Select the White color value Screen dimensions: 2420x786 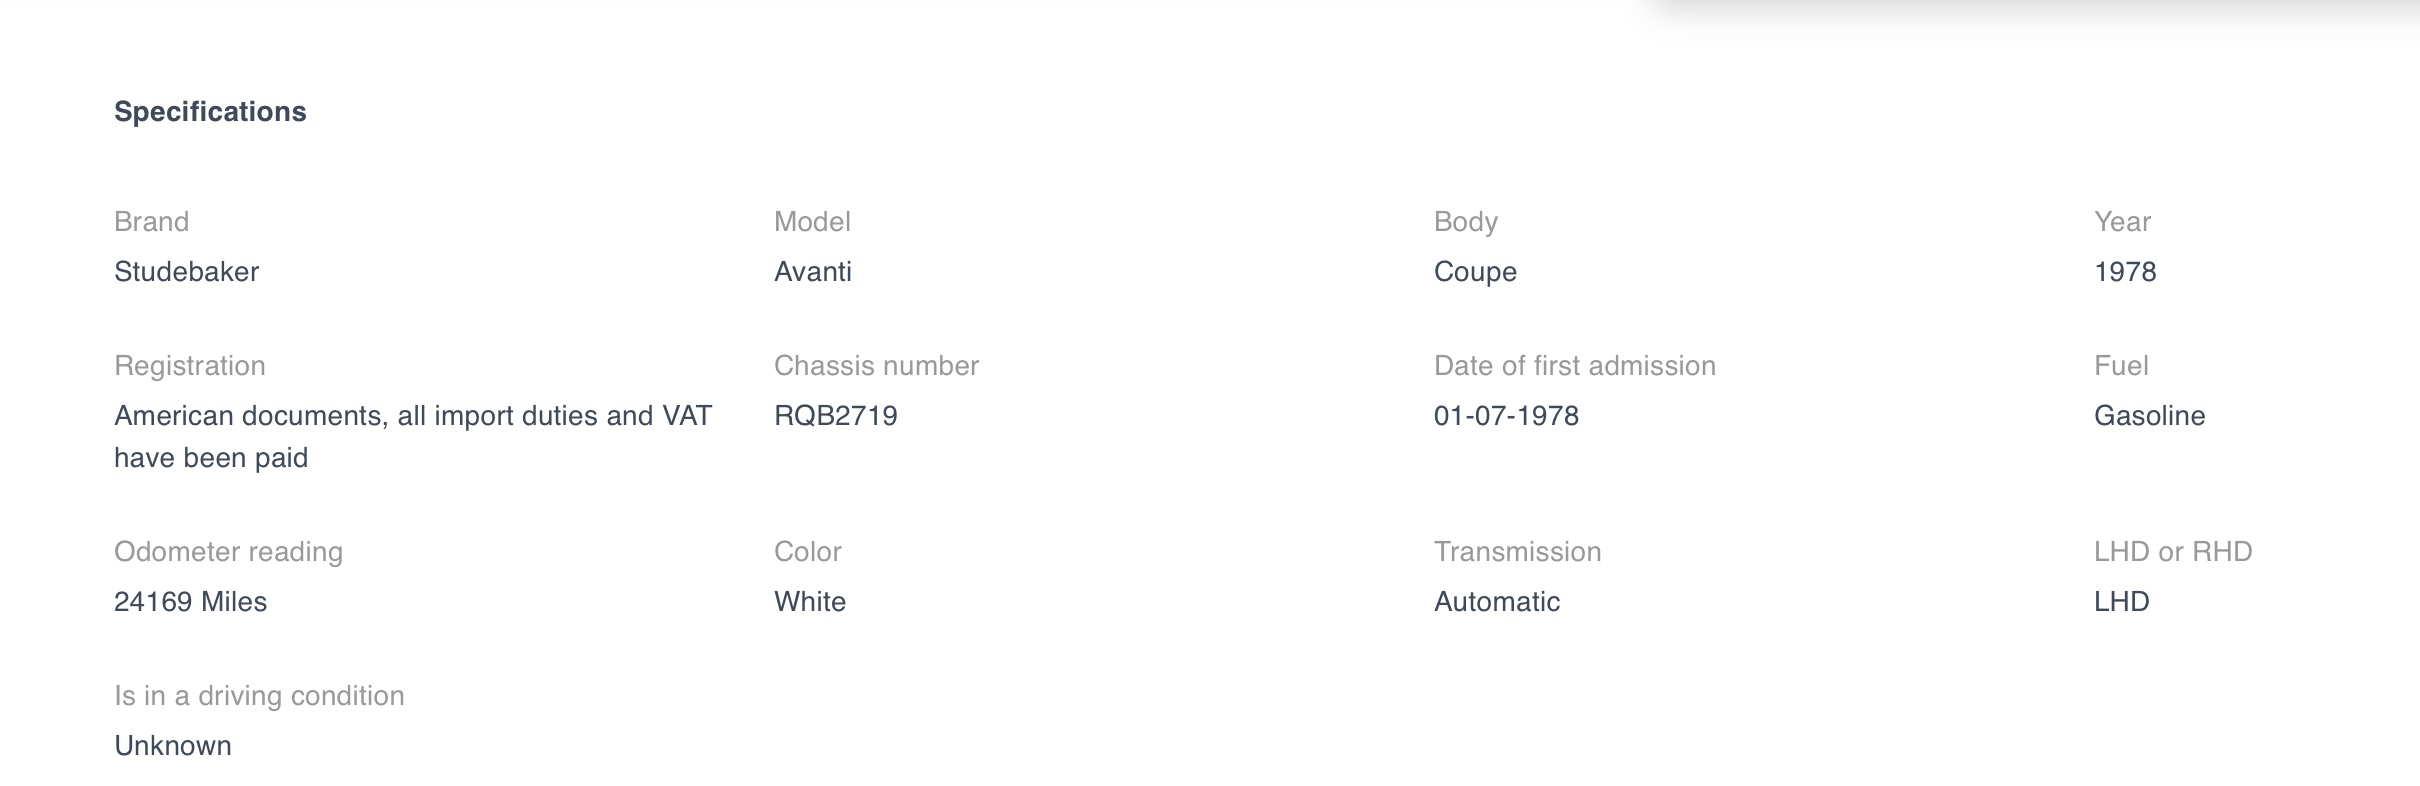[810, 602]
